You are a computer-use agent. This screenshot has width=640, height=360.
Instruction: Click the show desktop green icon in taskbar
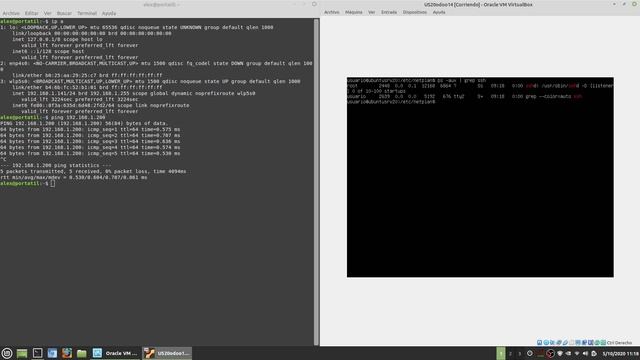(x=22, y=353)
